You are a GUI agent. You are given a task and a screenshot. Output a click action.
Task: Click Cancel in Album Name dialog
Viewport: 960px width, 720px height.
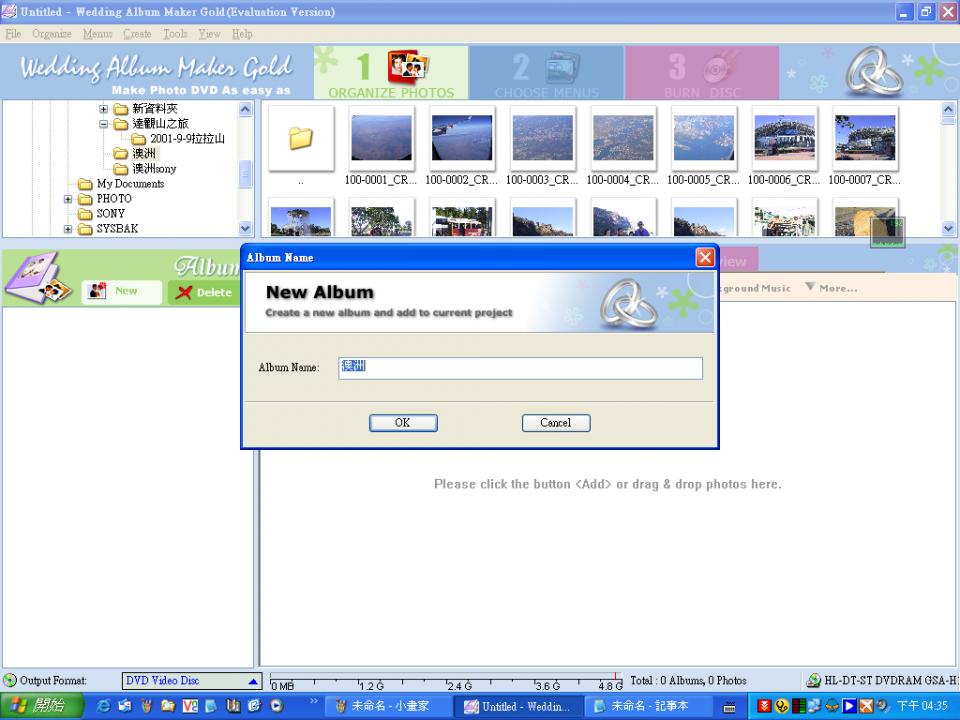pyautogui.click(x=556, y=422)
